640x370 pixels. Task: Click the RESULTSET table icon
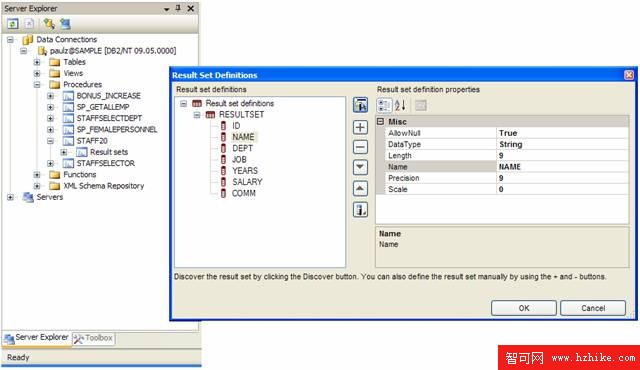click(210, 115)
